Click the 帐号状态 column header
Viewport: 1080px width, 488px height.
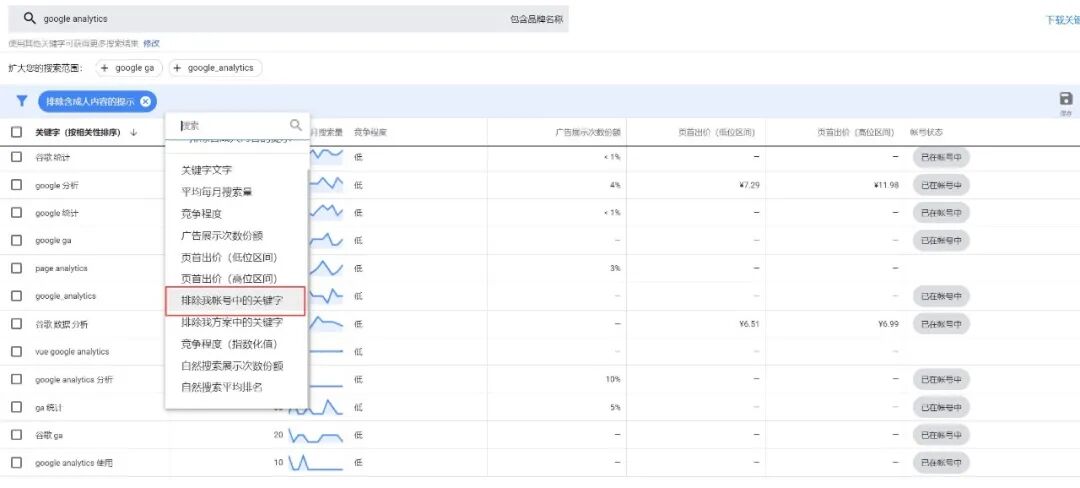pos(926,132)
